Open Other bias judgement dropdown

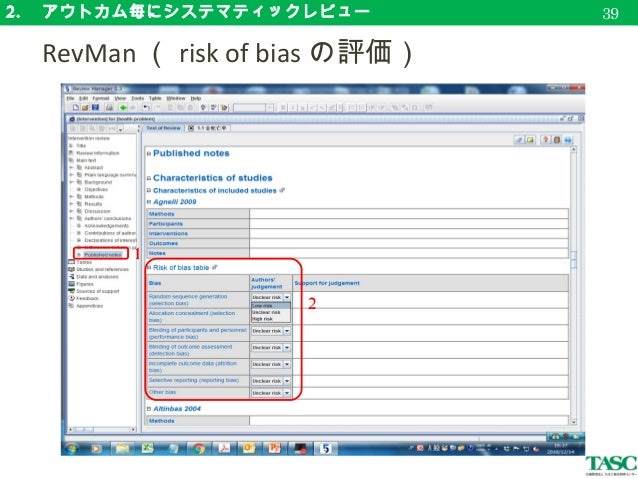[287, 393]
